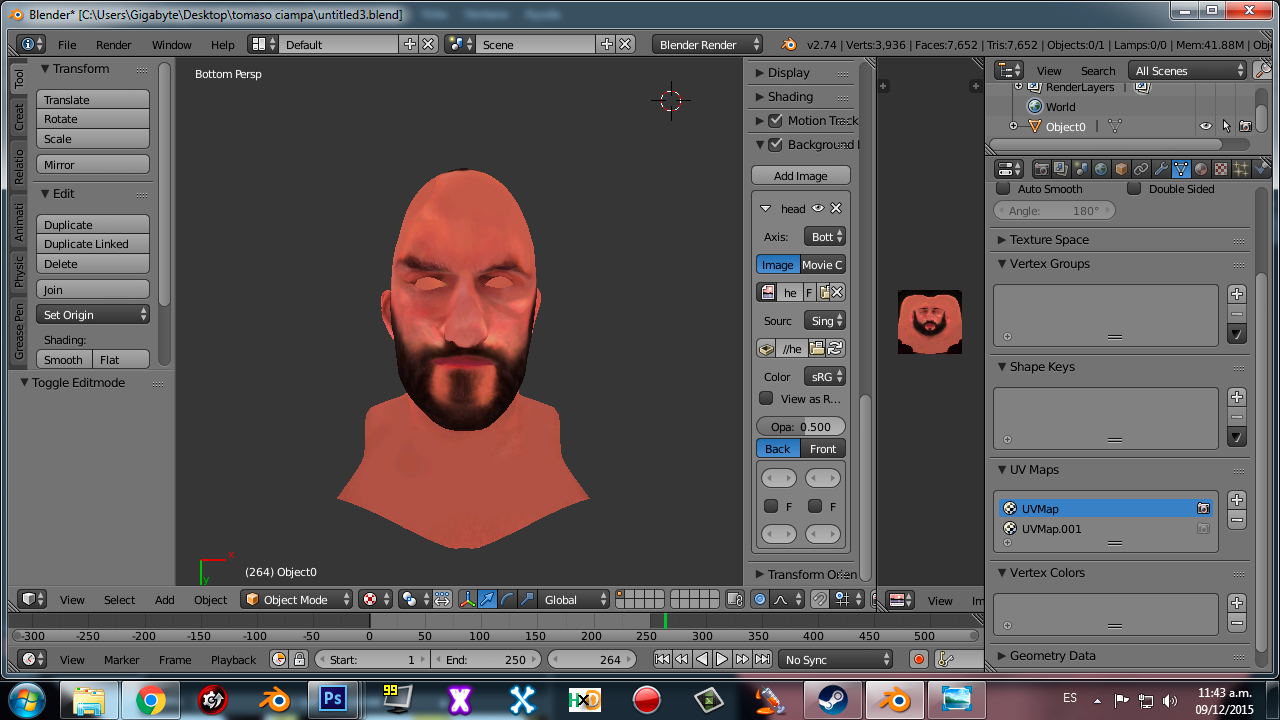This screenshot has width=1280, height=720.
Task: Click the Duplicate Linked button
Action: click(x=93, y=243)
